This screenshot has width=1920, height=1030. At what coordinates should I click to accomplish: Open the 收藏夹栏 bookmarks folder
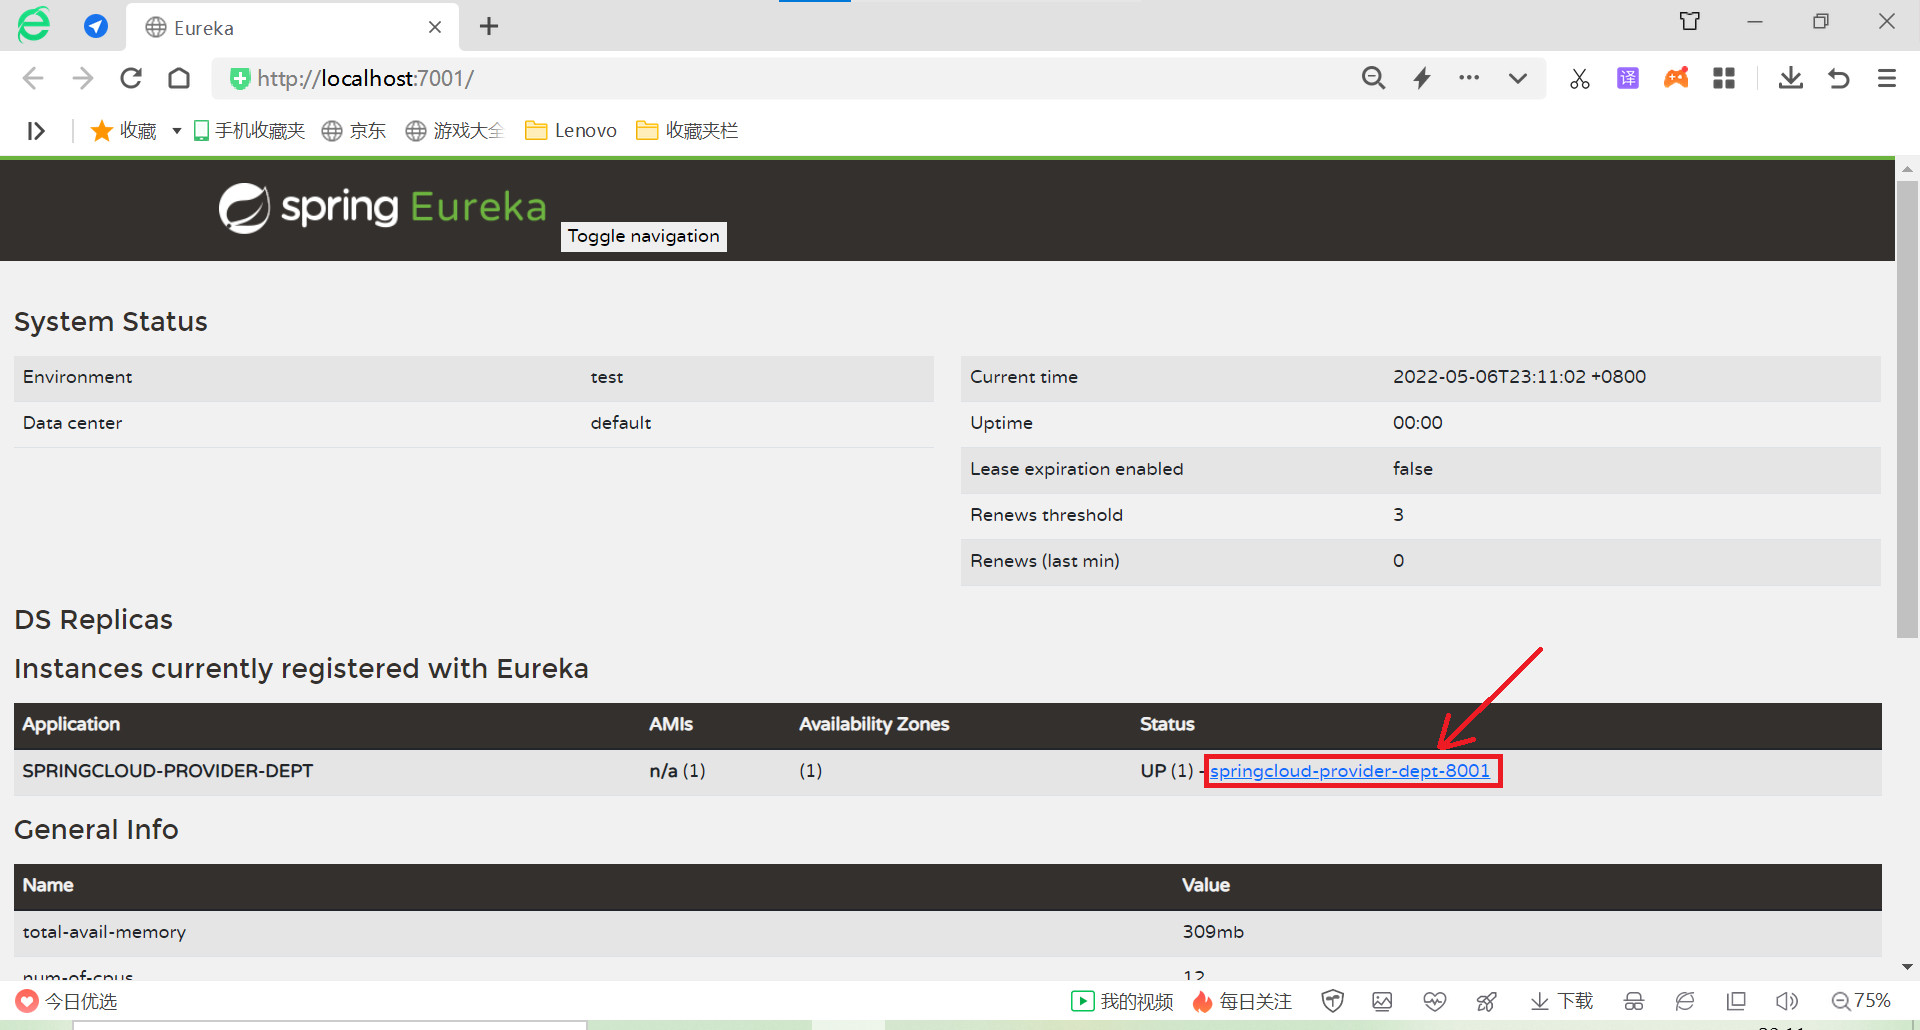pyautogui.click(x=687, y=131)
